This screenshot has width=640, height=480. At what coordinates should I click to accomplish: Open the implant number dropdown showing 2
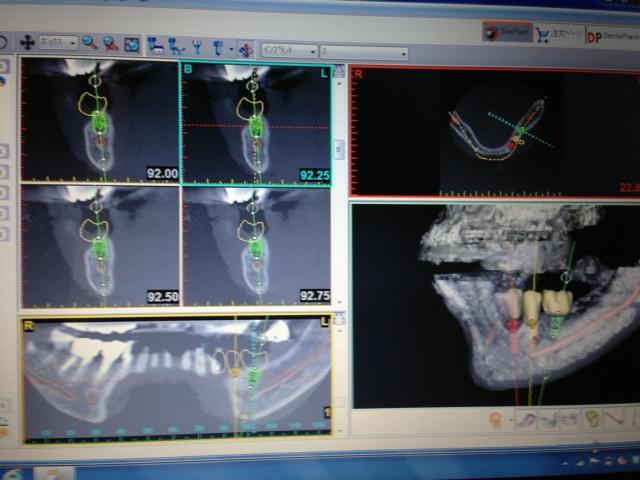pos(364,52)
